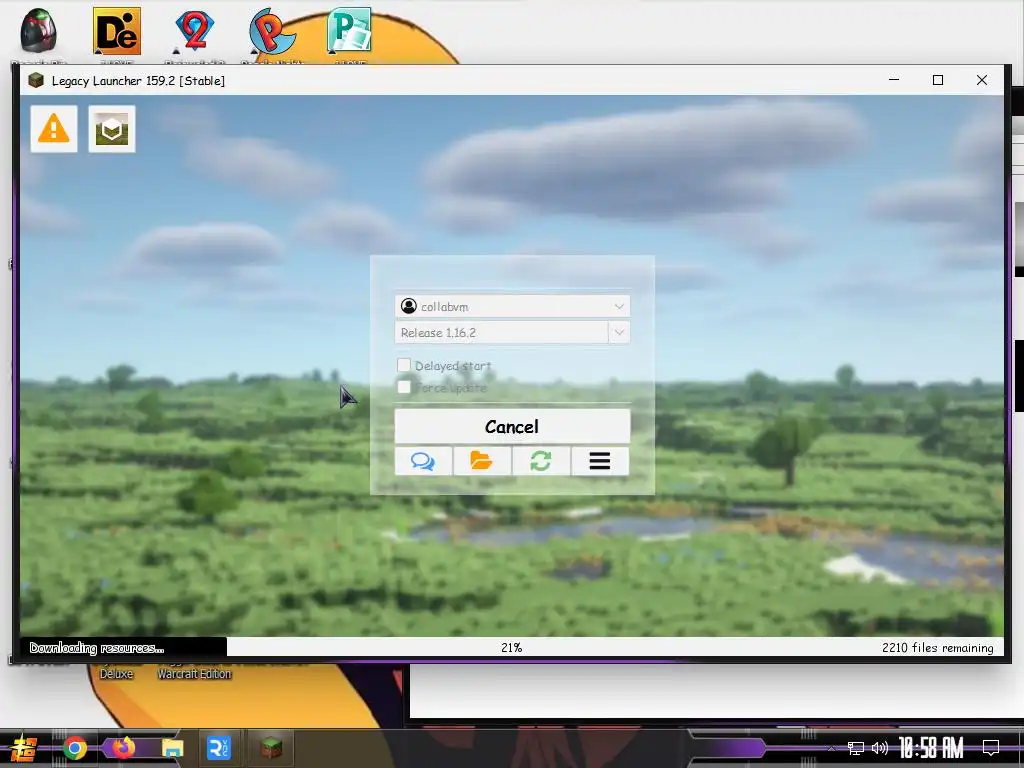Click the orange warning triangle icon
This screenshot has width=1024, height=768.
(x=54, y=129)
